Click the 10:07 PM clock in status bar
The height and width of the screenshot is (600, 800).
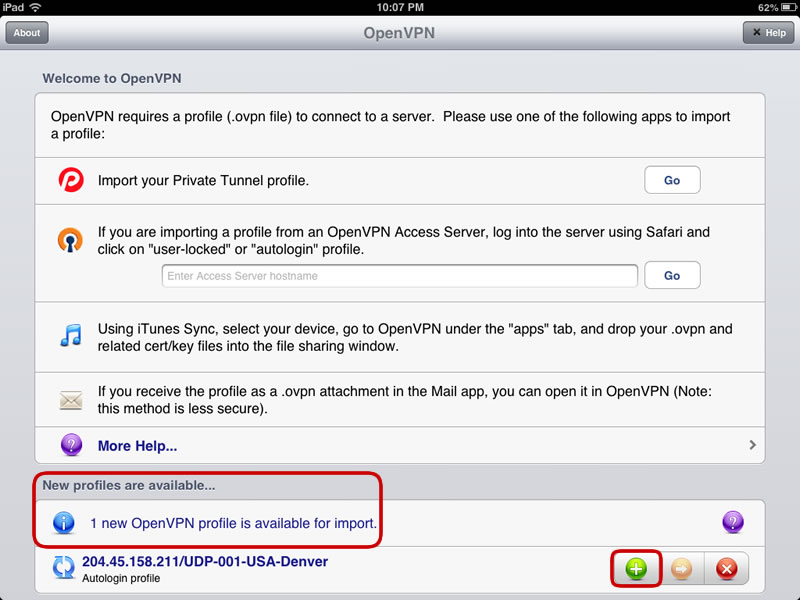click(400, 7)
